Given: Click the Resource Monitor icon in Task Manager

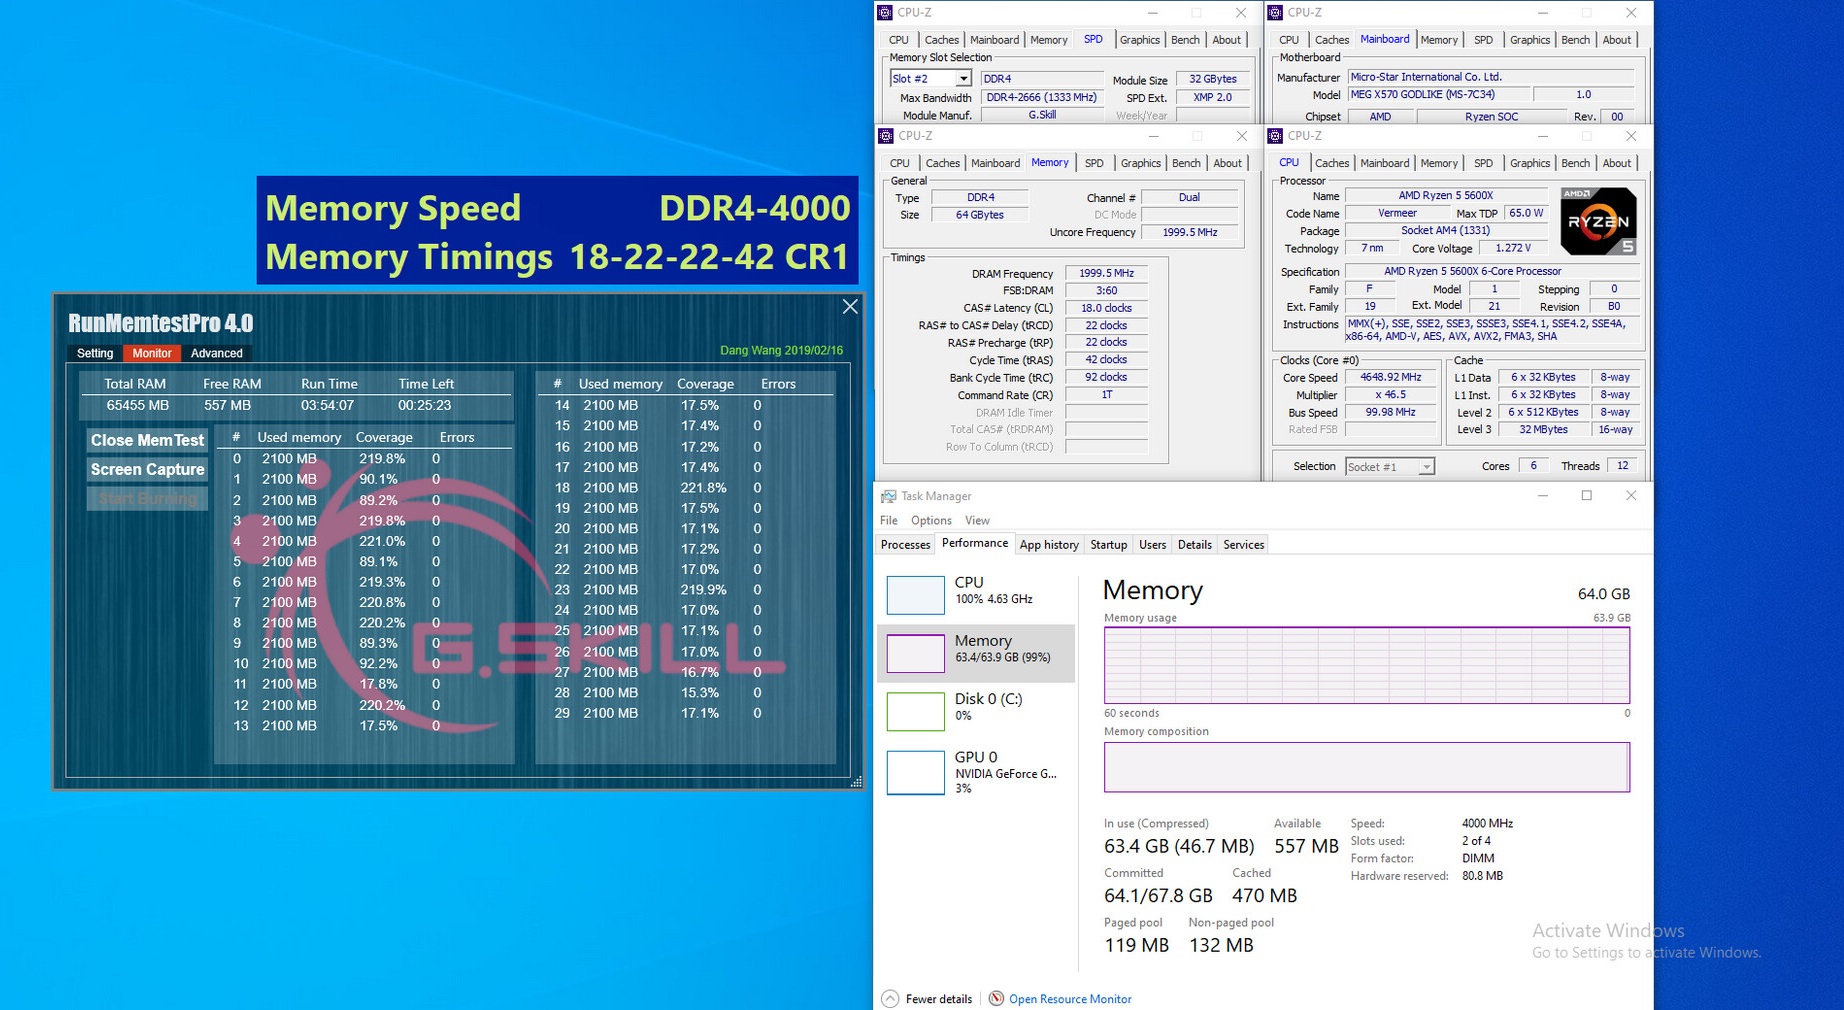Looking at the screenshot, I should (x=996, y=999).
